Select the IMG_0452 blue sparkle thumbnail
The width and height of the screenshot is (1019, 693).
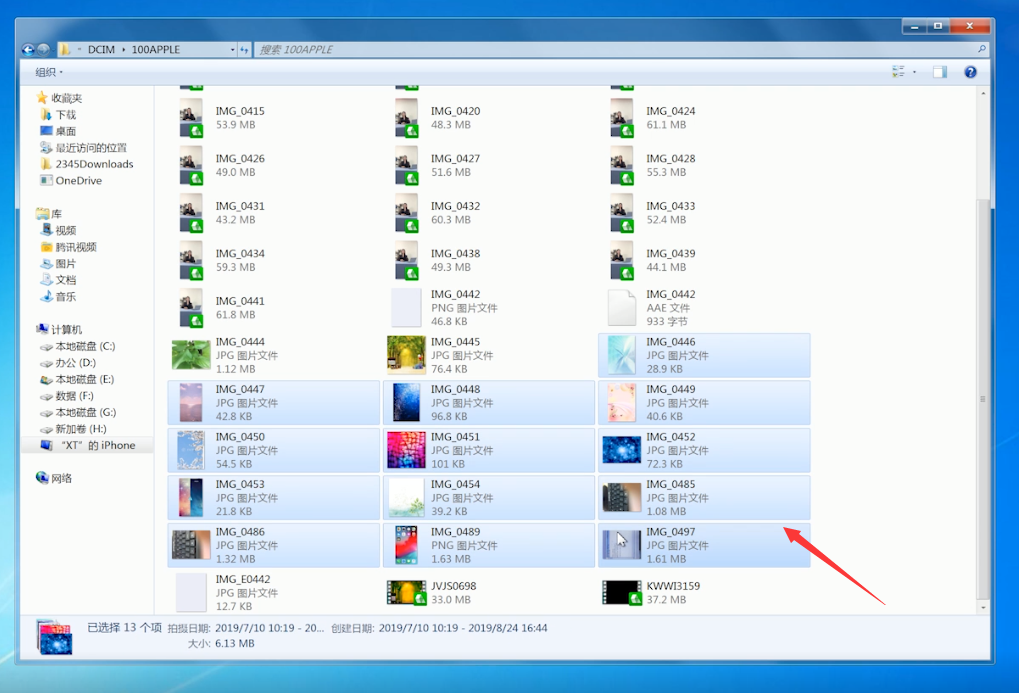[x=622, y=450]
